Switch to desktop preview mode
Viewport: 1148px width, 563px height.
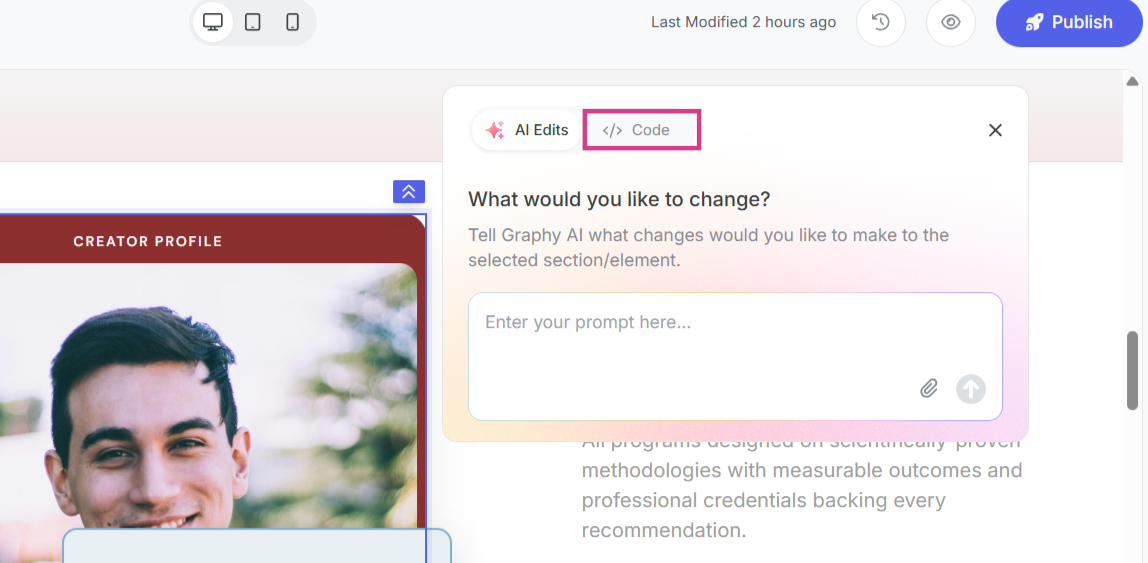(x=213, y=22)
